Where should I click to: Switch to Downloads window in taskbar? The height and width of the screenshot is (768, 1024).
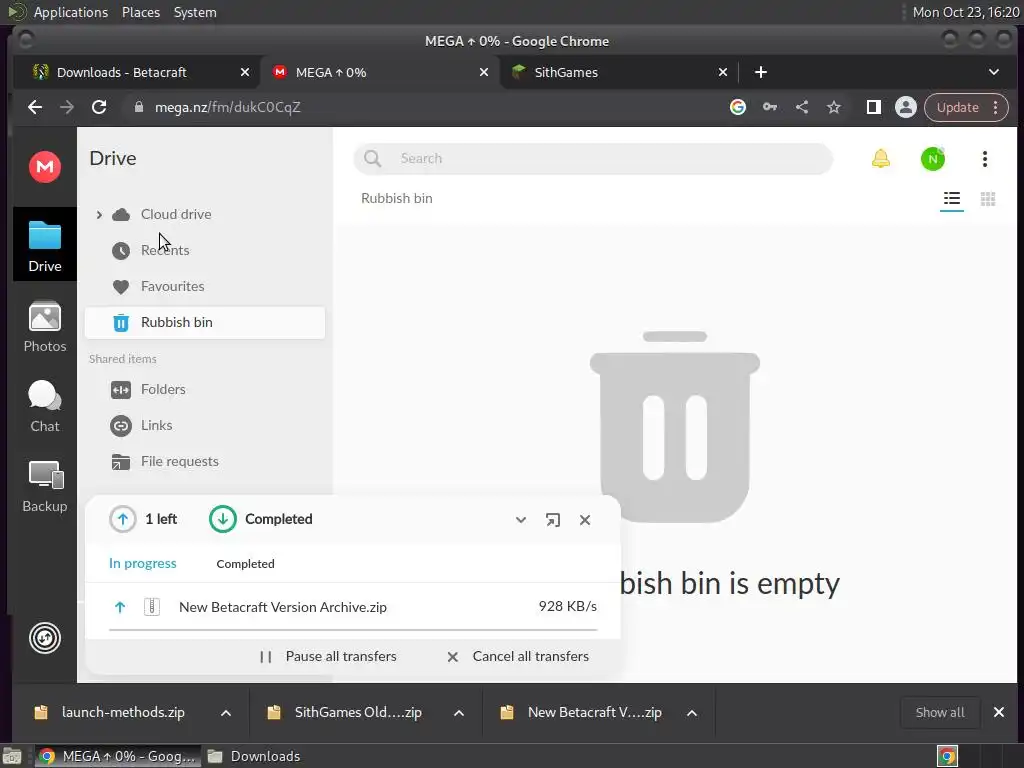[x=254, y=756]
